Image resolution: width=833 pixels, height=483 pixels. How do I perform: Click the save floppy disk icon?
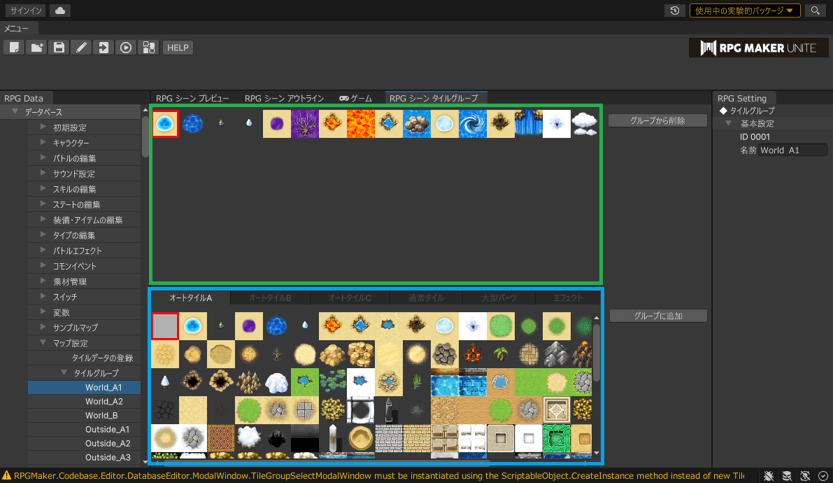(59, 47)
